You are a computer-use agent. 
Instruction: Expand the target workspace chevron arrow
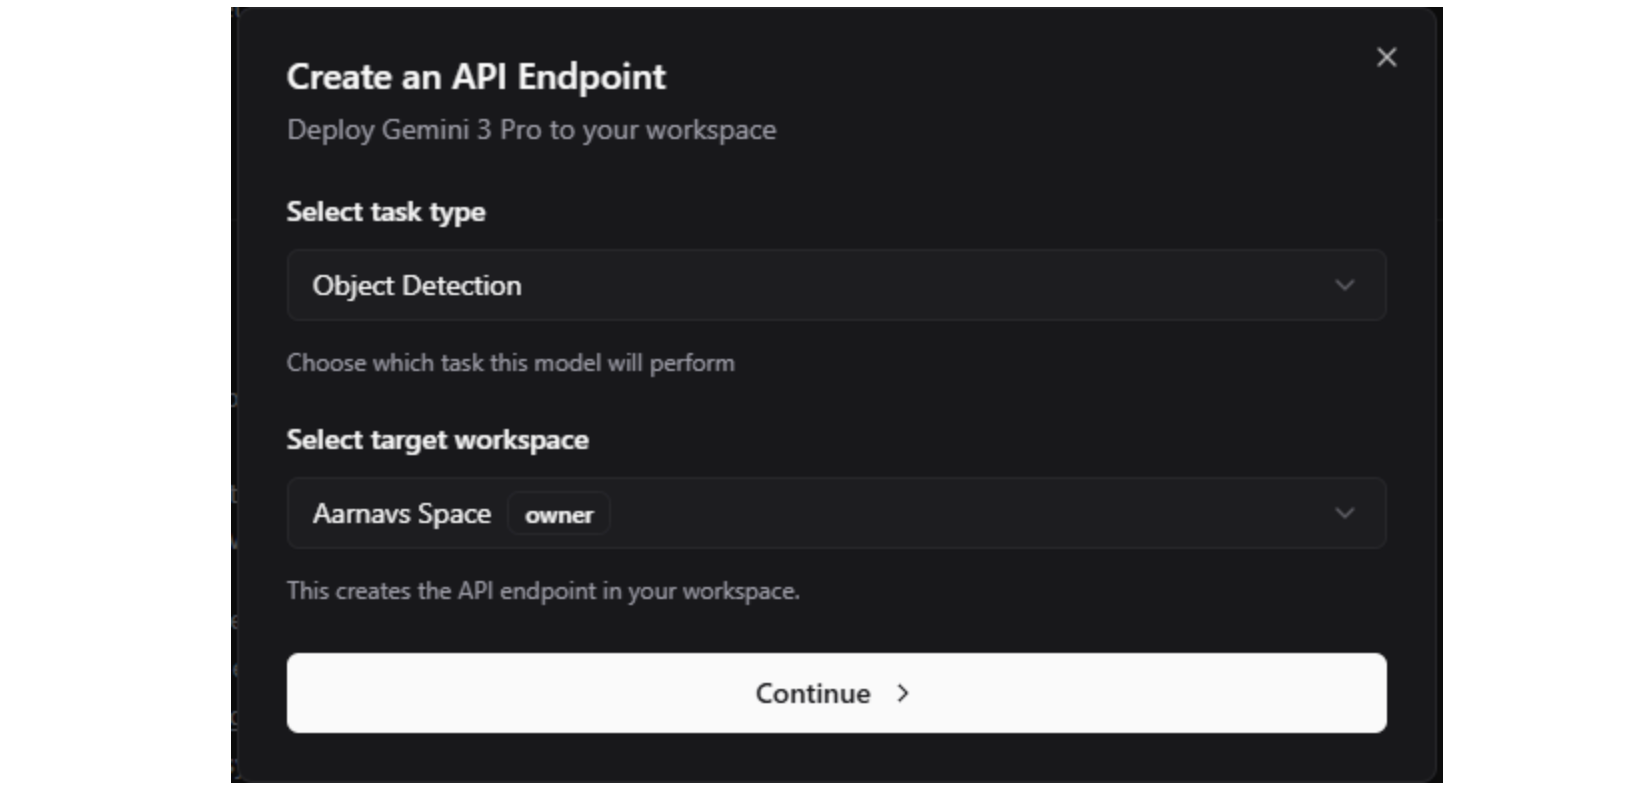point(1344,513)
